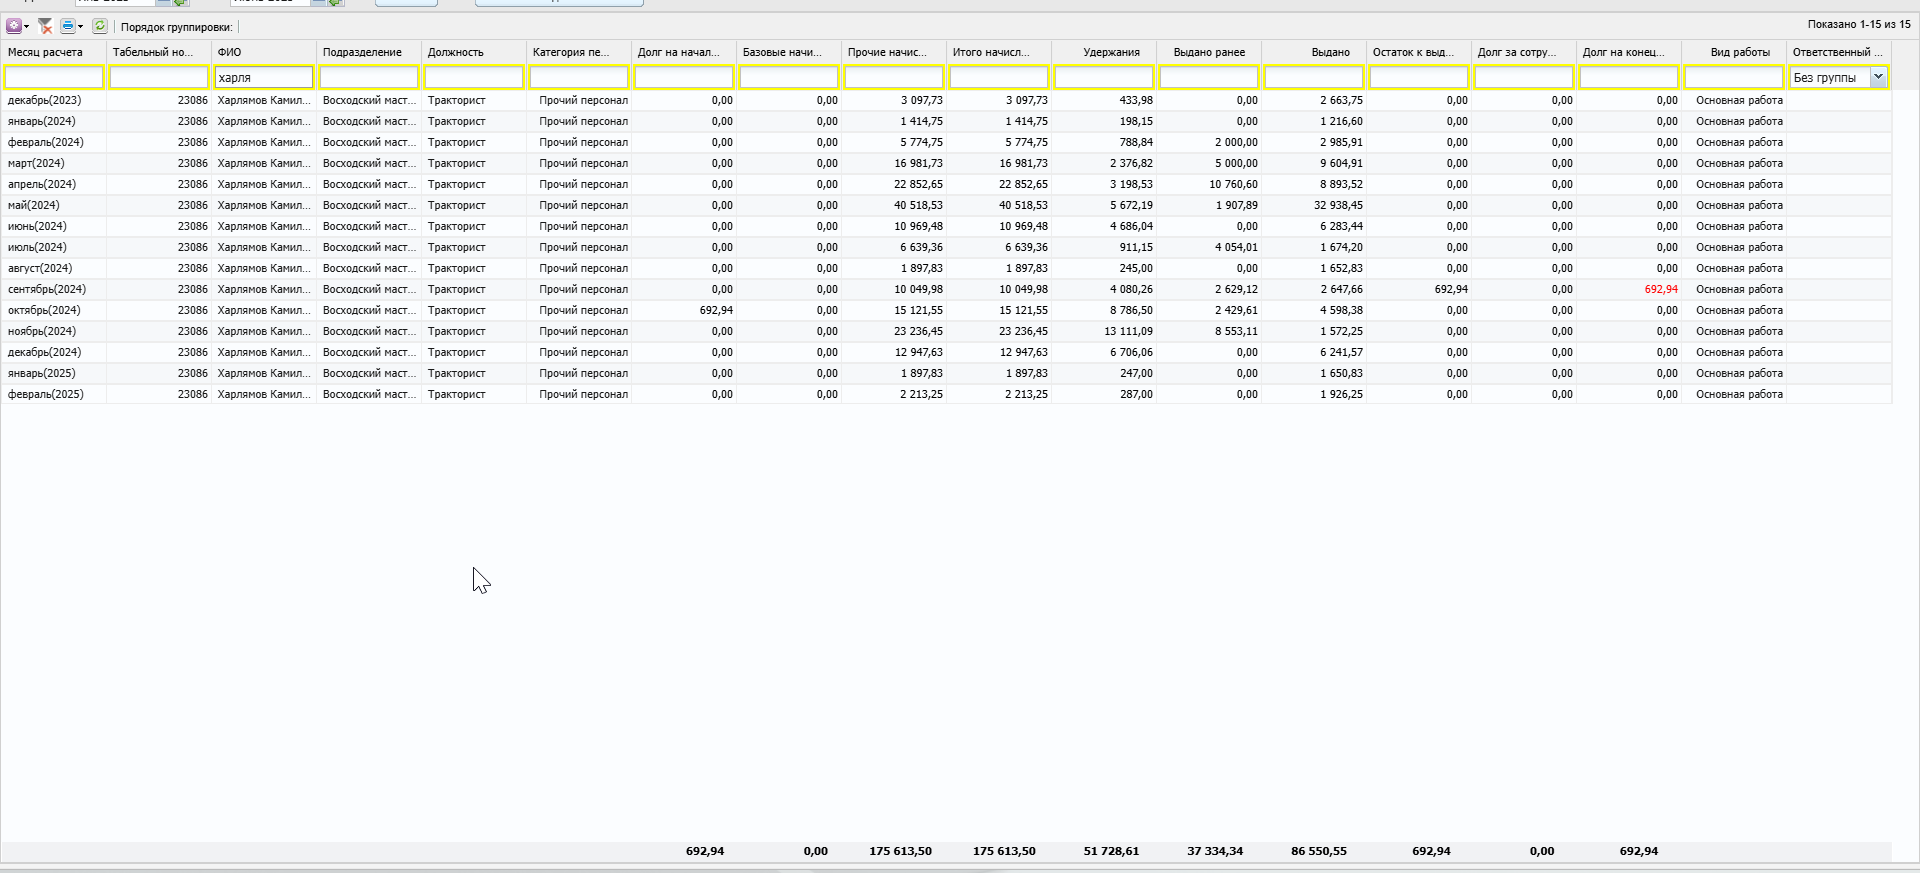Select the июль(2024) row

946,247
